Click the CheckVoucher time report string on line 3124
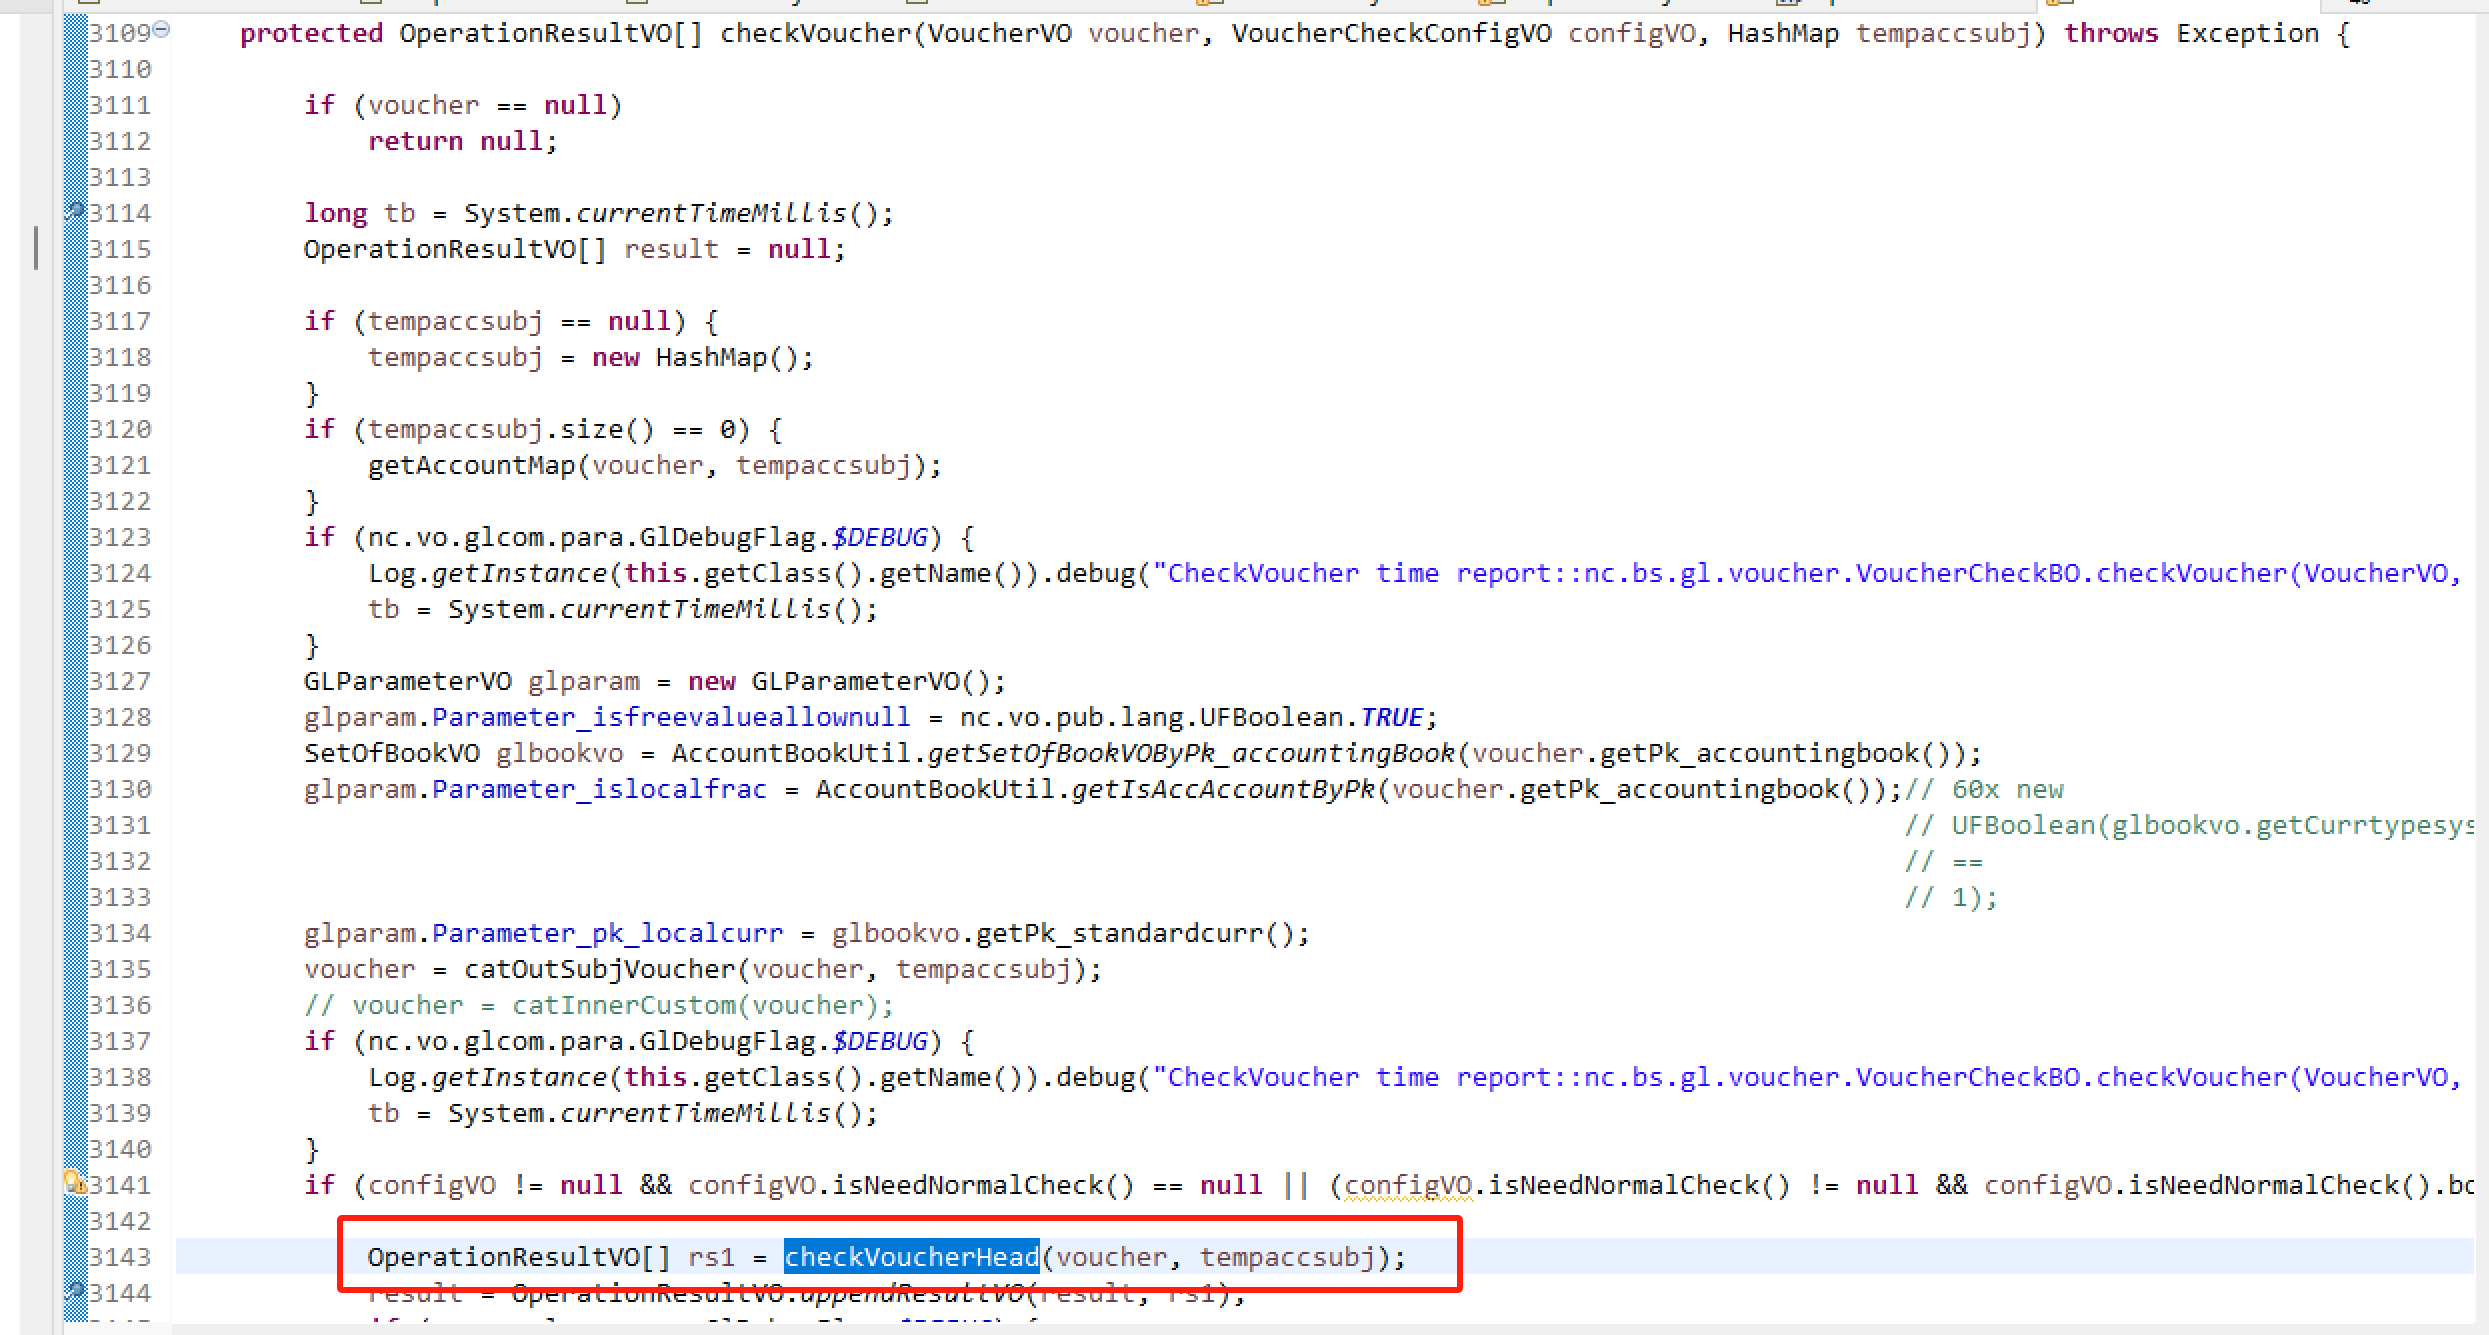 click(1807, 573)
